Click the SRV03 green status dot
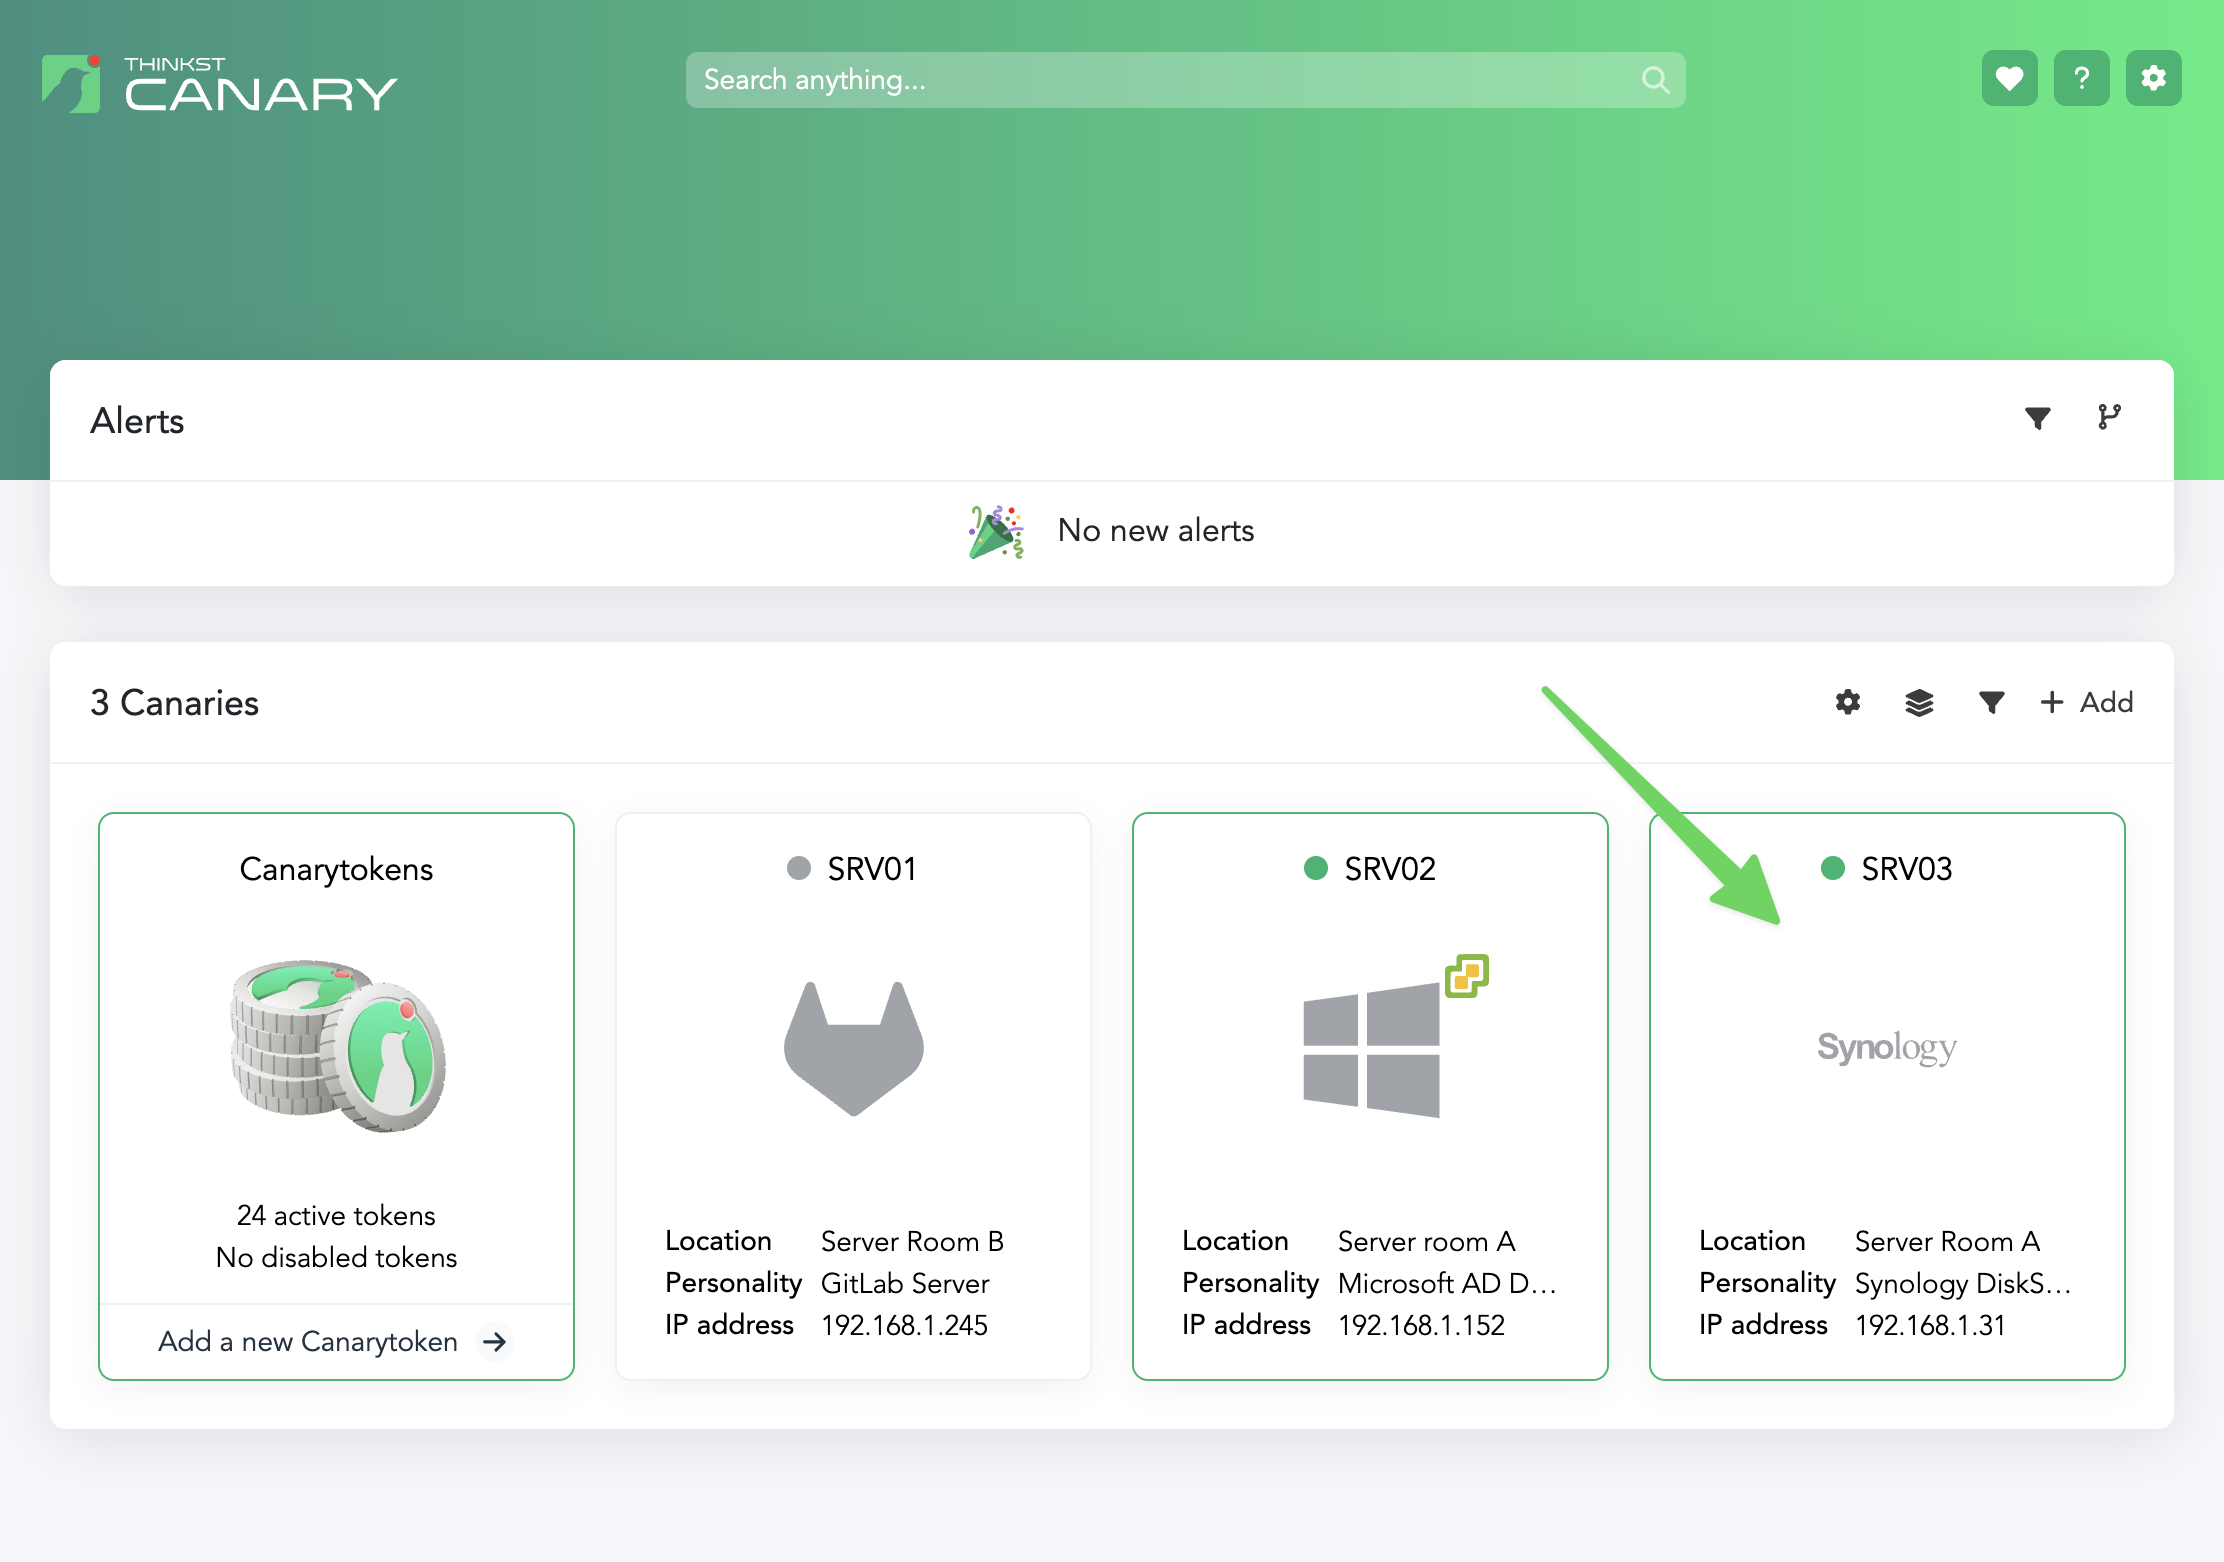The width and height of the screenshot is (2224, 1562). 1832,868
